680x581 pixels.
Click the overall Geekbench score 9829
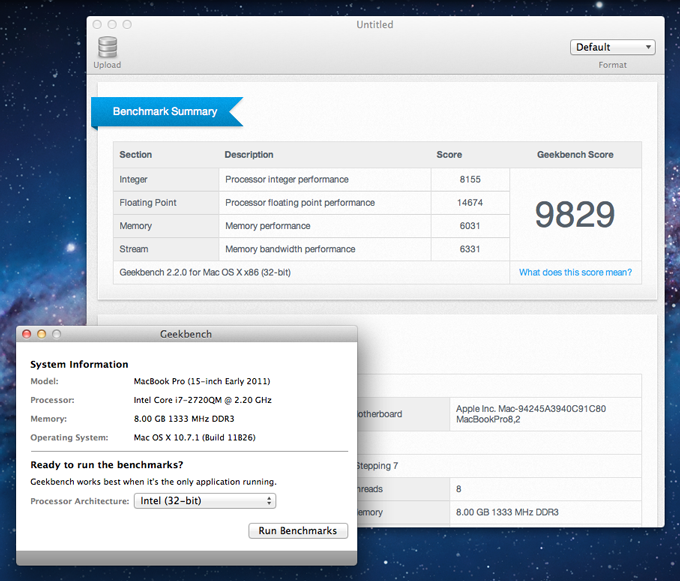(x=575, y=214)
